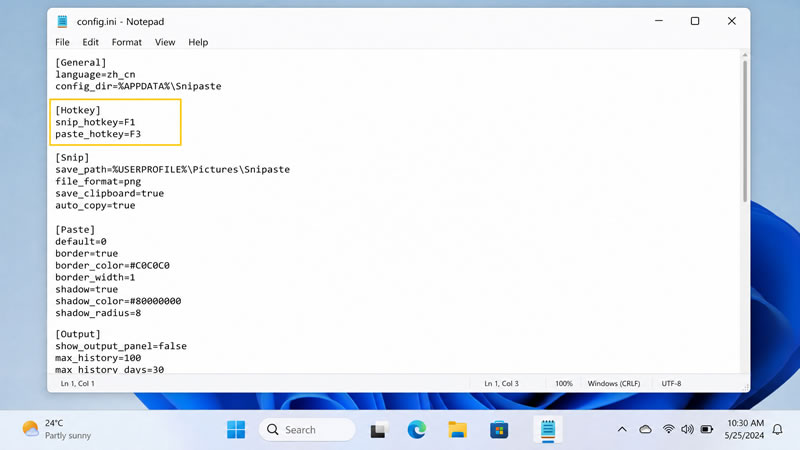
Task: Show hidden tray icons chevron
Action: pos(622,430)
